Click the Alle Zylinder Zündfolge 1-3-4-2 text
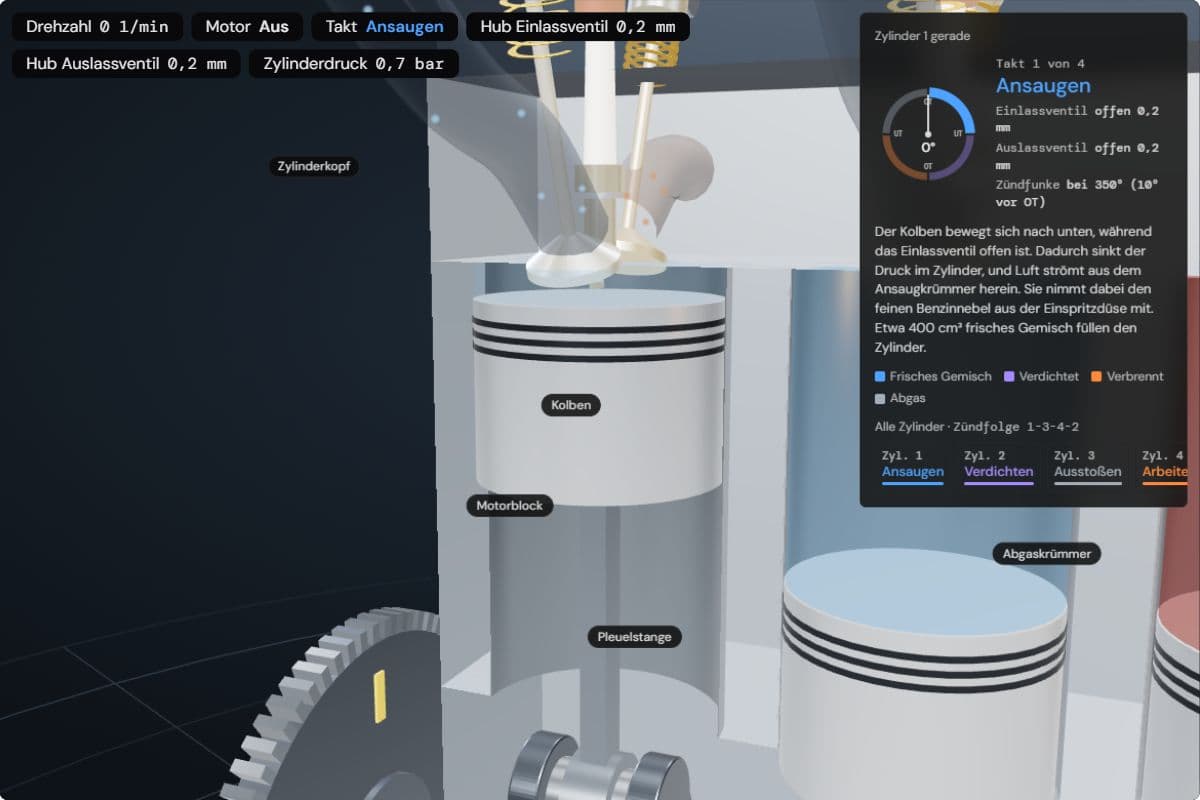Viewport: 1200px width, 800px height. [x=977, y=427]
